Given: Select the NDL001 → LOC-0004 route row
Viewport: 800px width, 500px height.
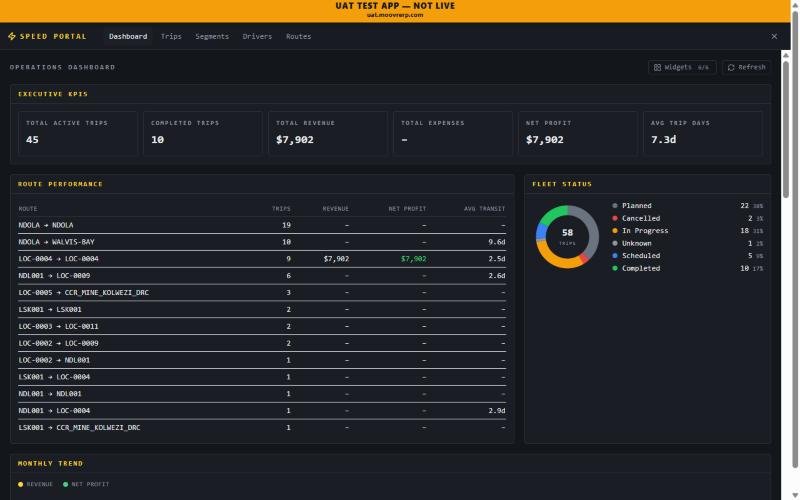Looking at the screenshot, I should [x=262, y=410].
